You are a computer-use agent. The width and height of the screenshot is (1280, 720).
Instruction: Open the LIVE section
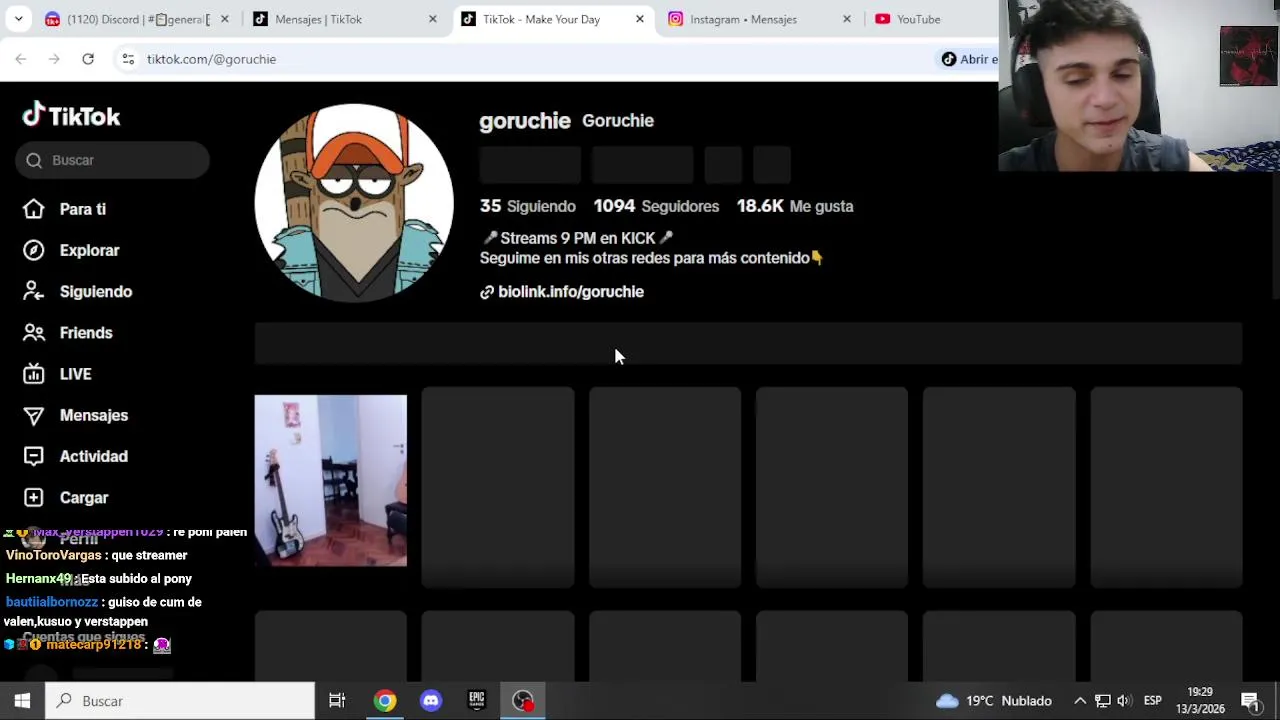[x=75, y=374]
